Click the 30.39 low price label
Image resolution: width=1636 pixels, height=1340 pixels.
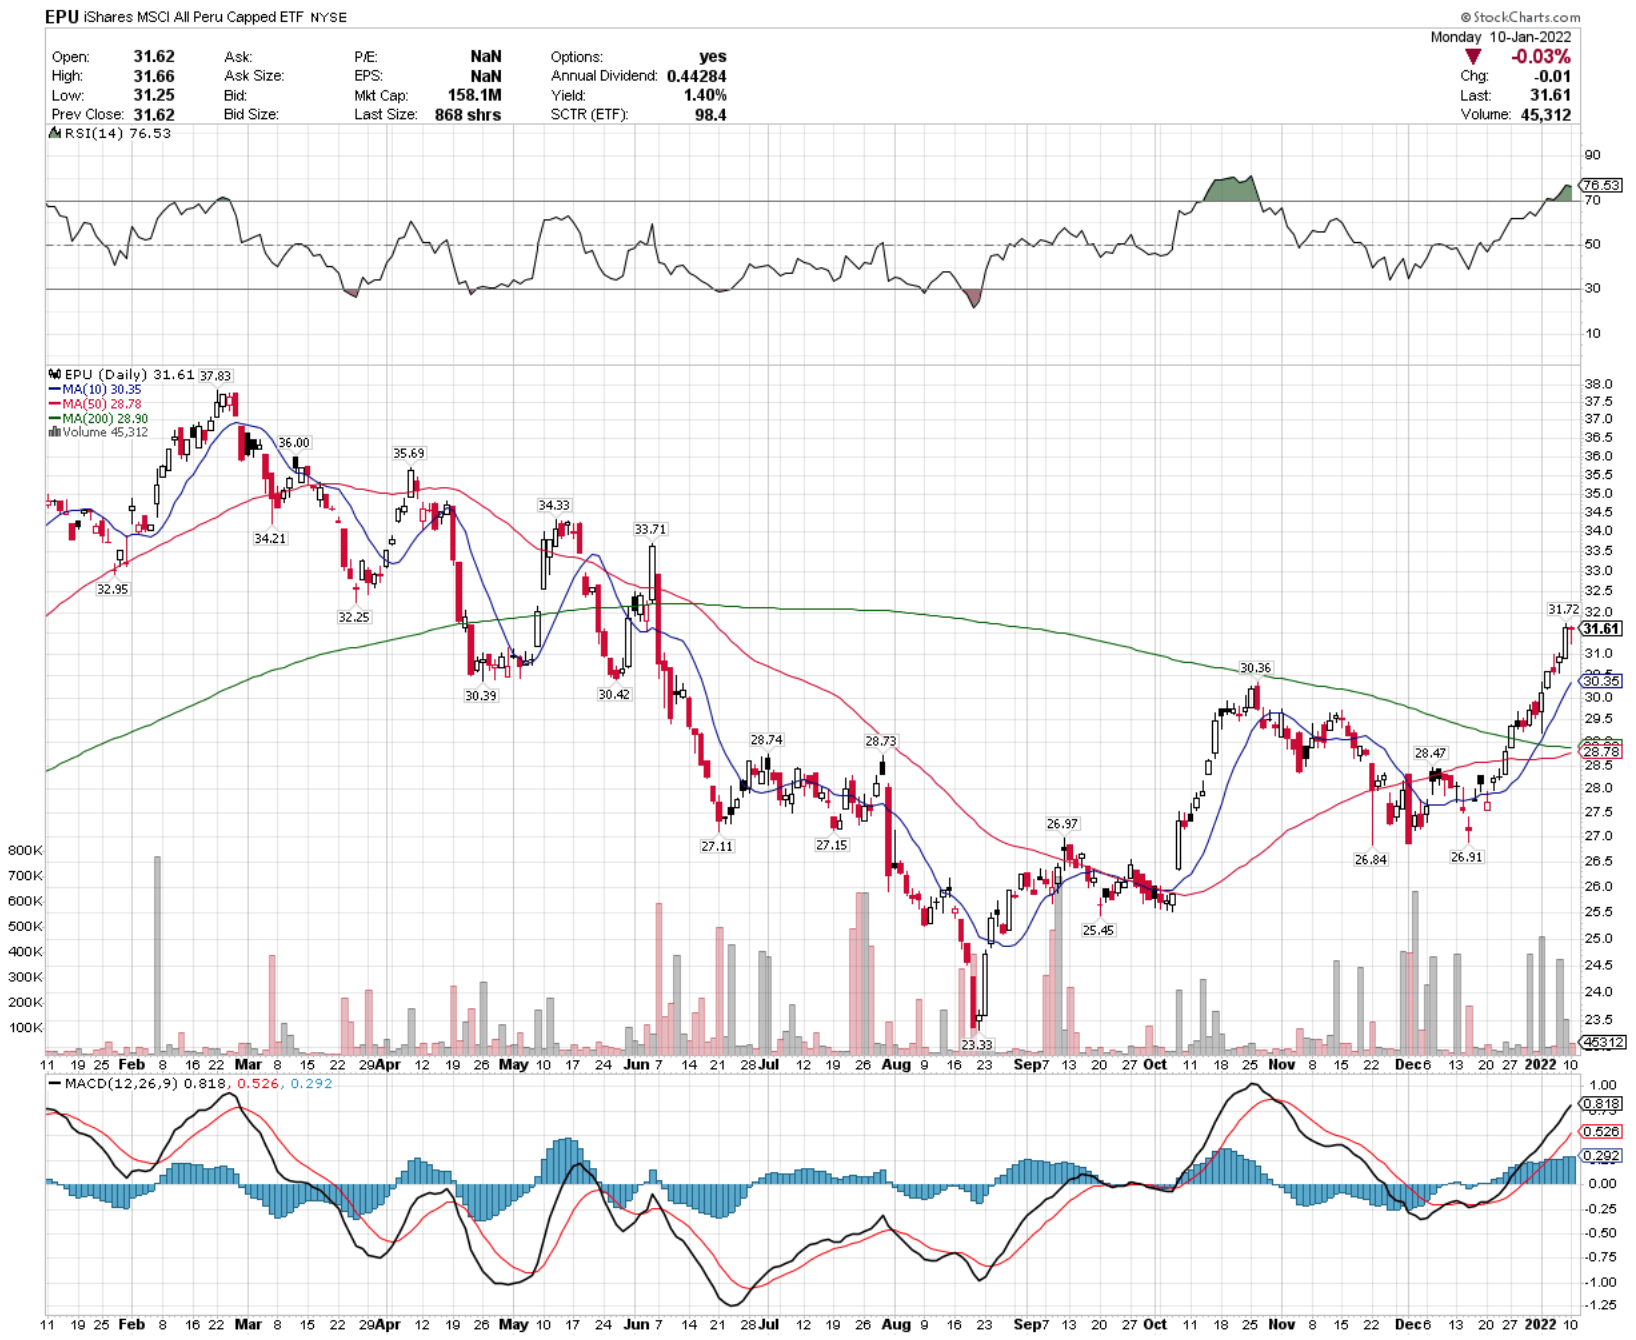(481, 695)
